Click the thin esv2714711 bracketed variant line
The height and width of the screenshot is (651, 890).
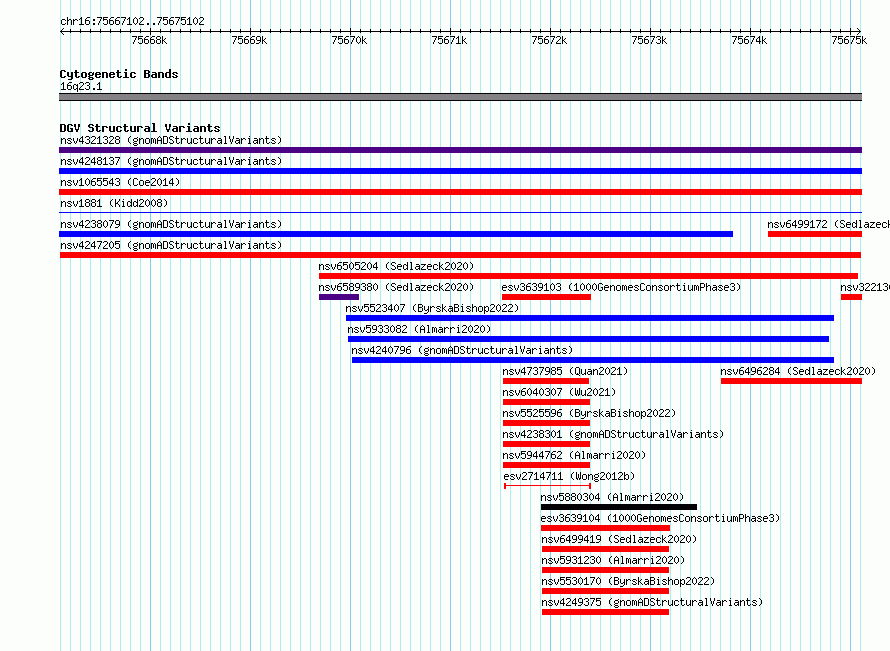coord(548,486)
